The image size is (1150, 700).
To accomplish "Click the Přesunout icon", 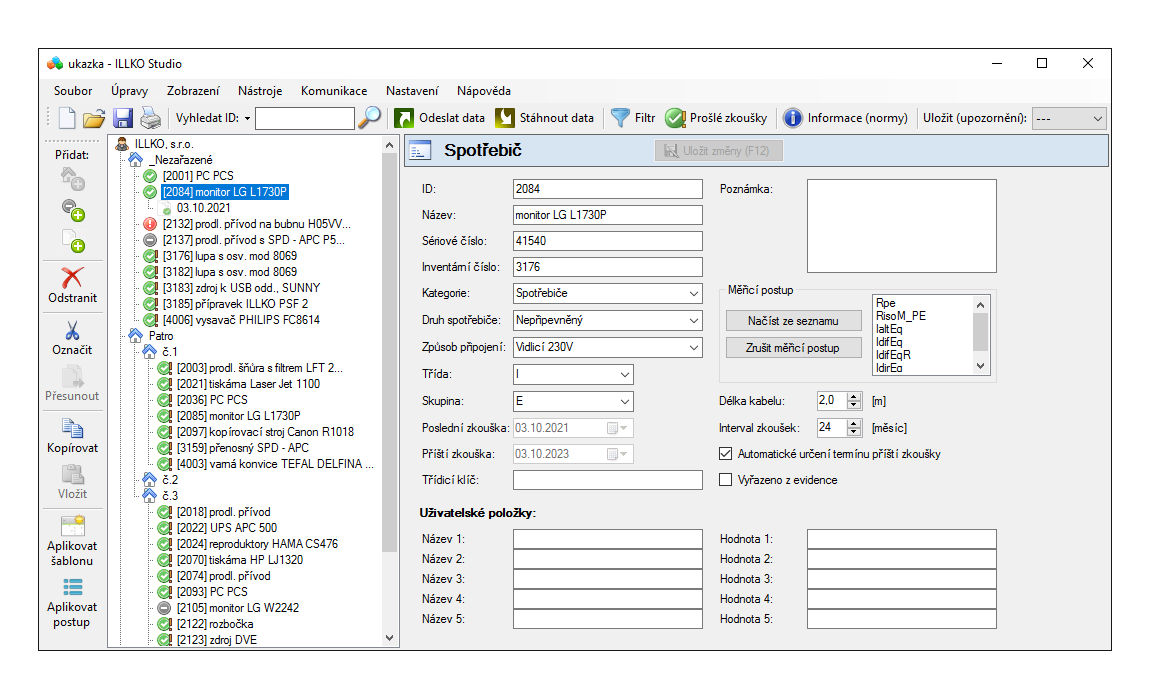I will (72, 376).
